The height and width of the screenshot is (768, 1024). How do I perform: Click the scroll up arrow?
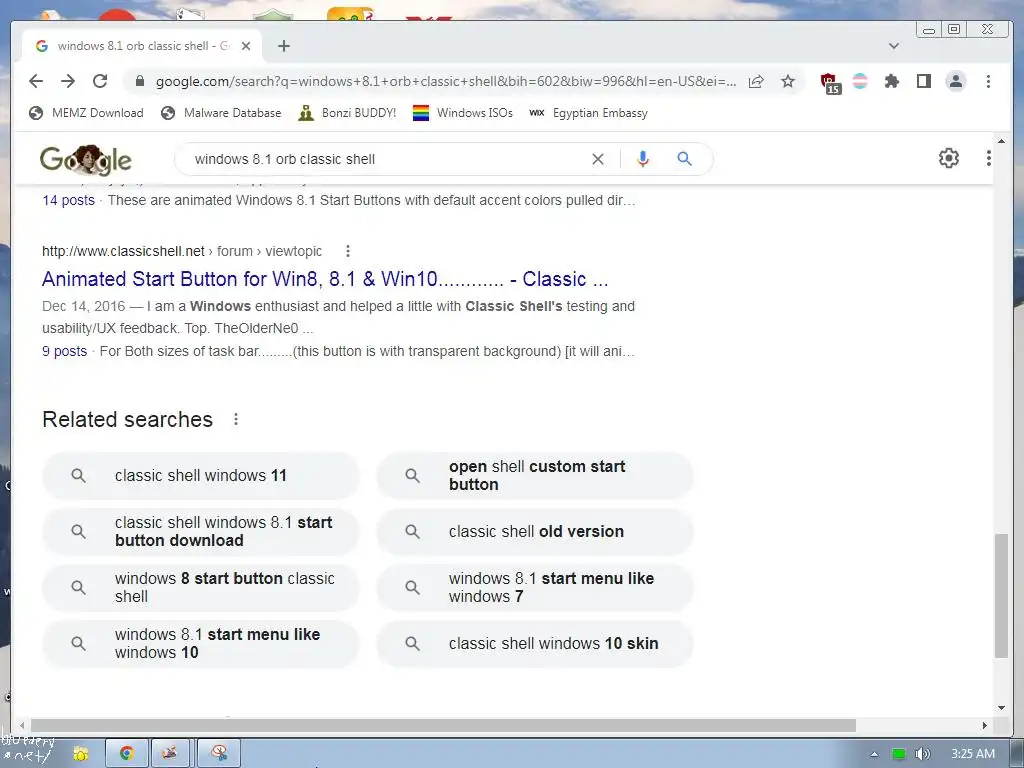point(1001,141)
